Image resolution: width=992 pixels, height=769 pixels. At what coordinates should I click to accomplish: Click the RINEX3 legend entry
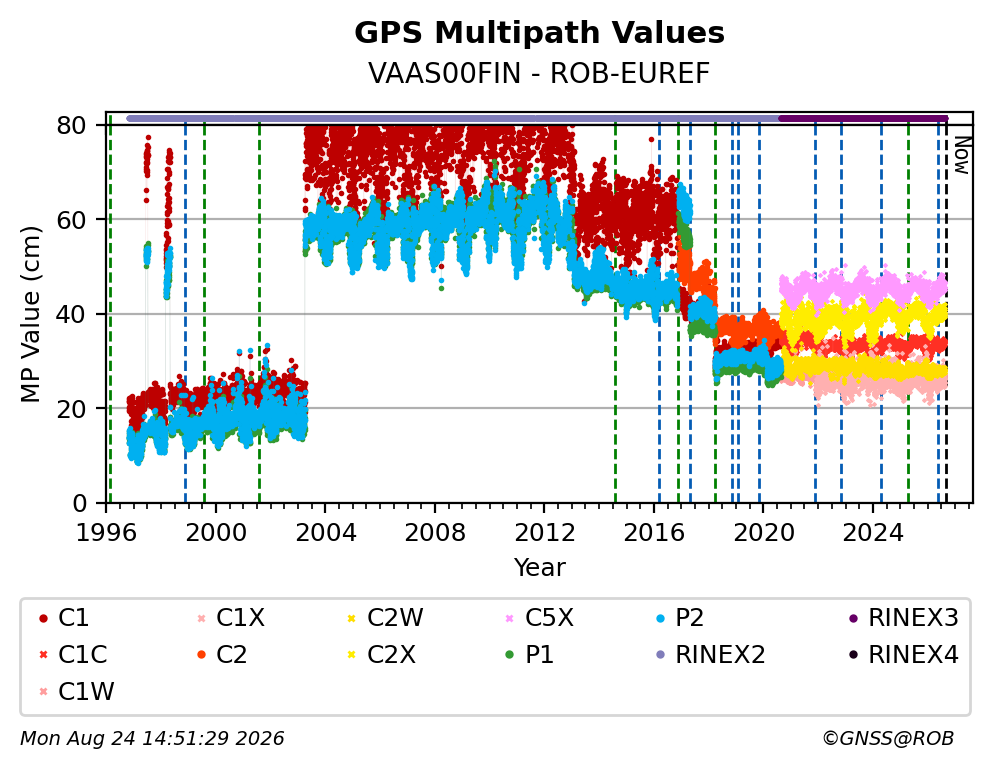(x=903, y=618)
